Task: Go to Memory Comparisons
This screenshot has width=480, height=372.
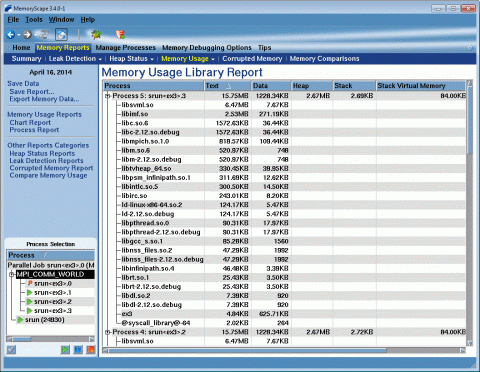Action: (x=324, y=59)
